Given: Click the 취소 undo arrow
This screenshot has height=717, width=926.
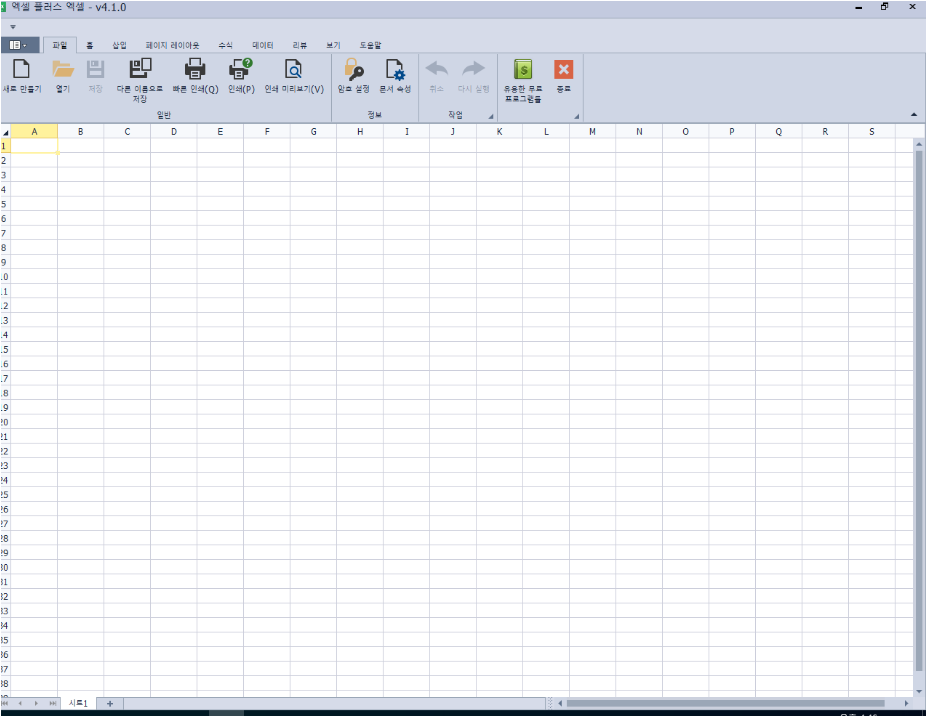Looking at the screenshot, I should [x=436, y=69].
